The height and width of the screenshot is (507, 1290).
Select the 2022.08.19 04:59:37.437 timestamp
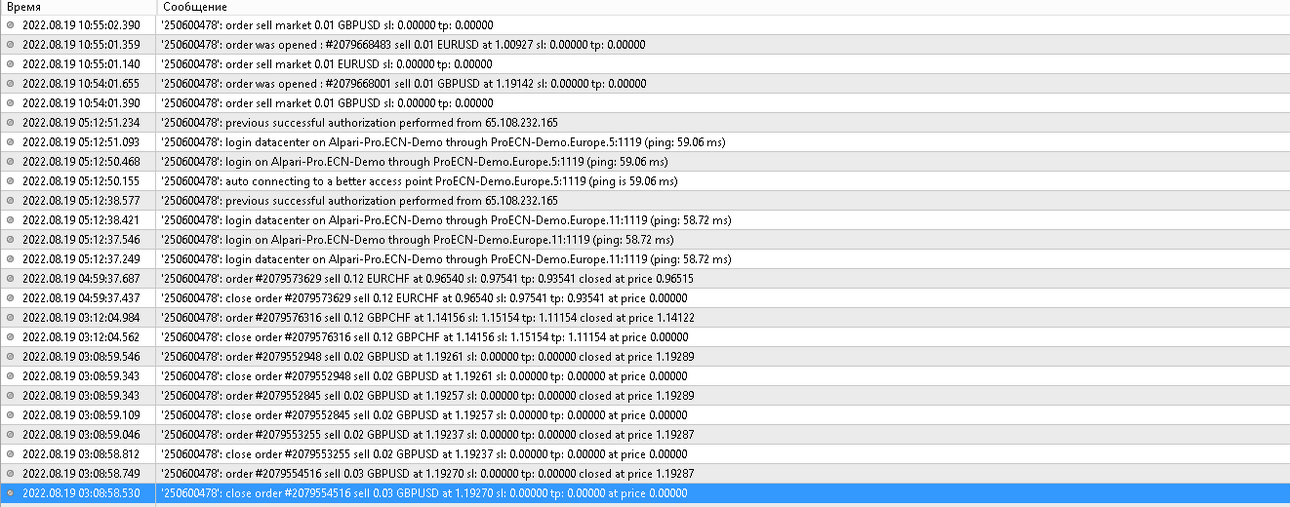[81, 298]
